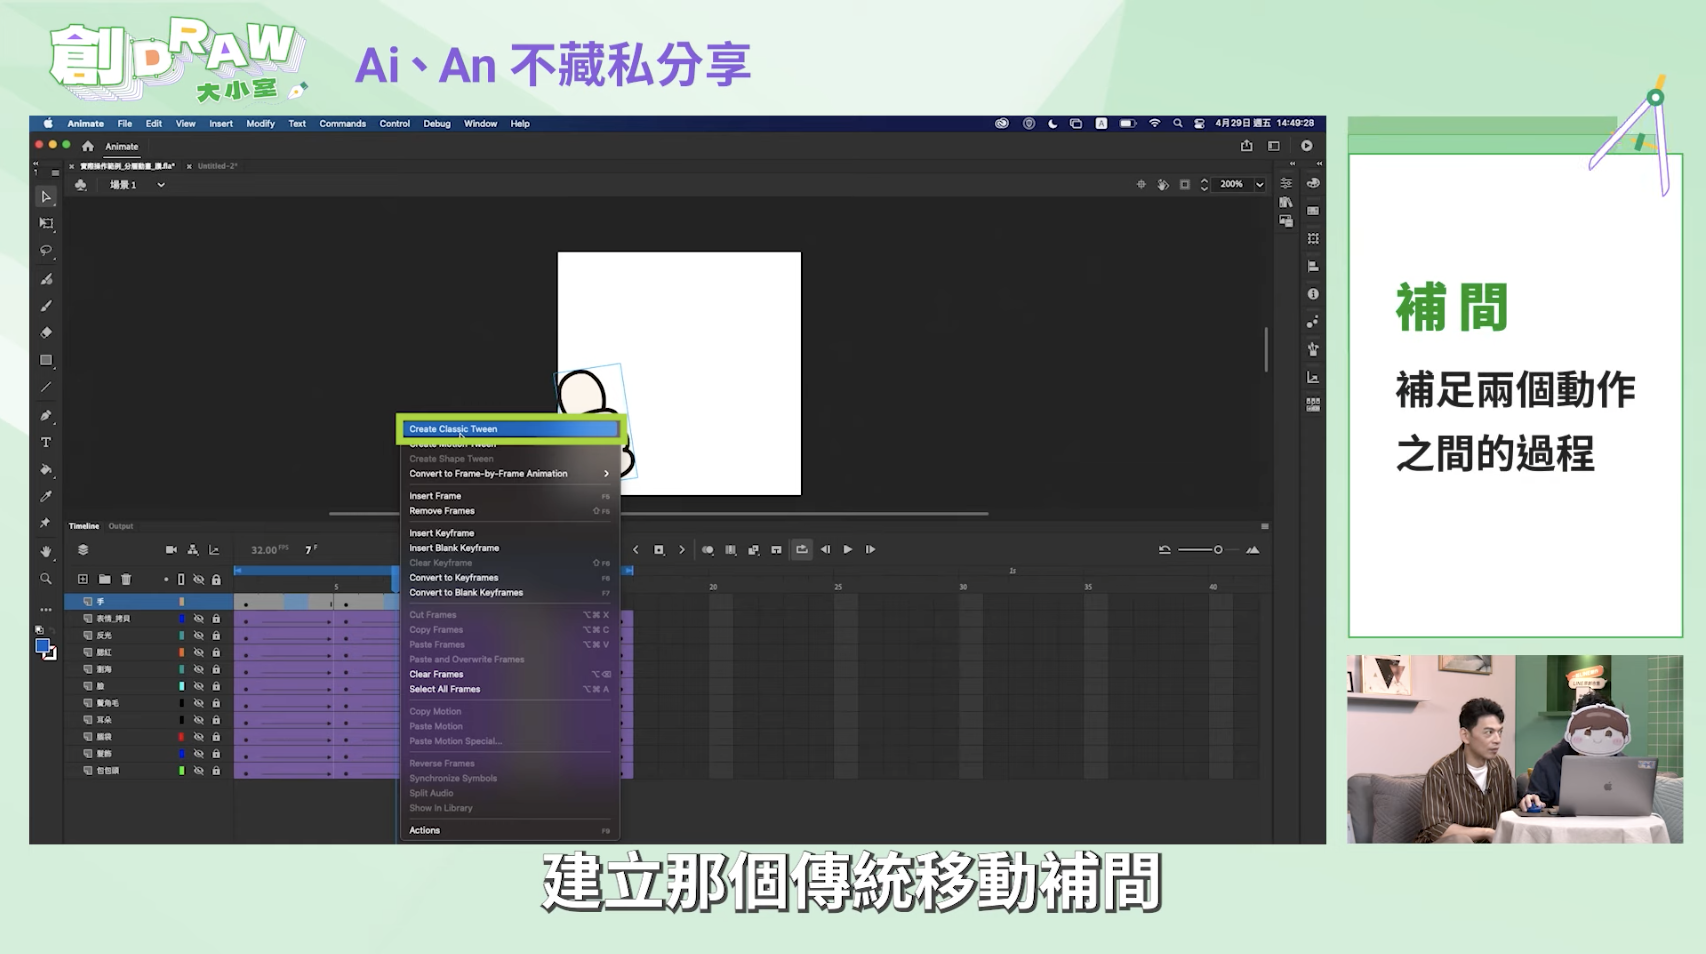Step forward one frame

(x=871, y=550)
